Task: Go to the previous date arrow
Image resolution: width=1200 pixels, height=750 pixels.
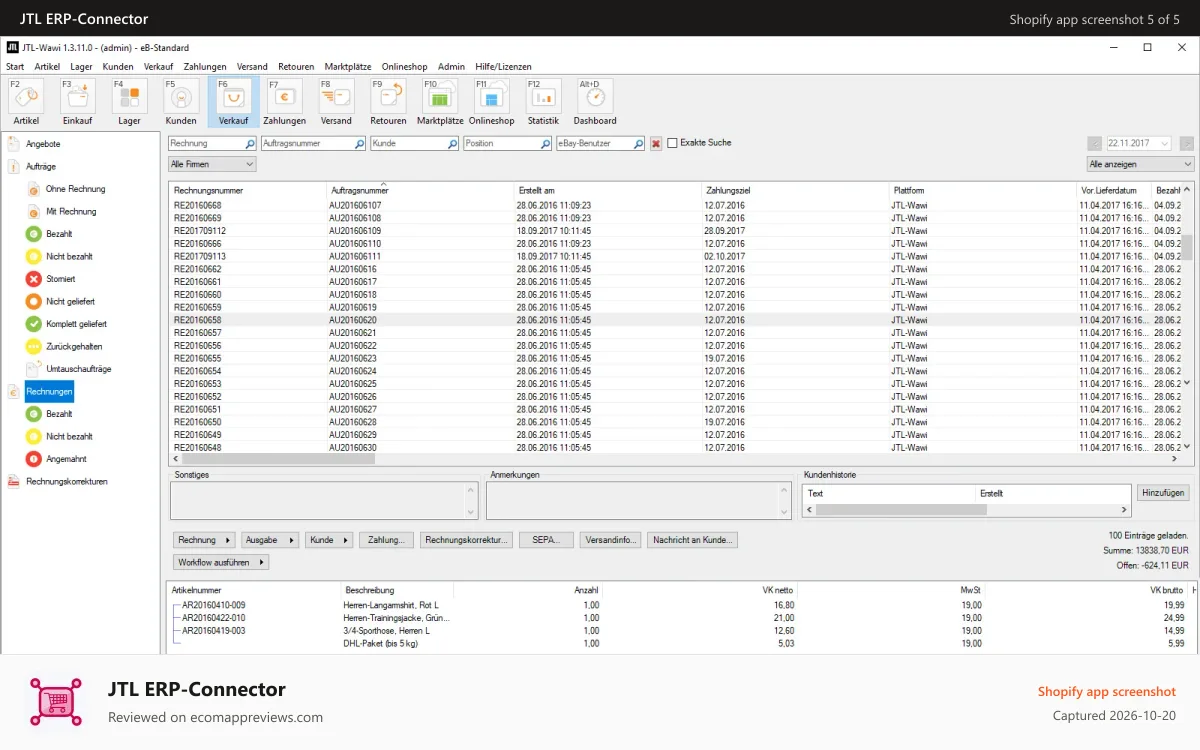Action: (x=1094, y=144)
